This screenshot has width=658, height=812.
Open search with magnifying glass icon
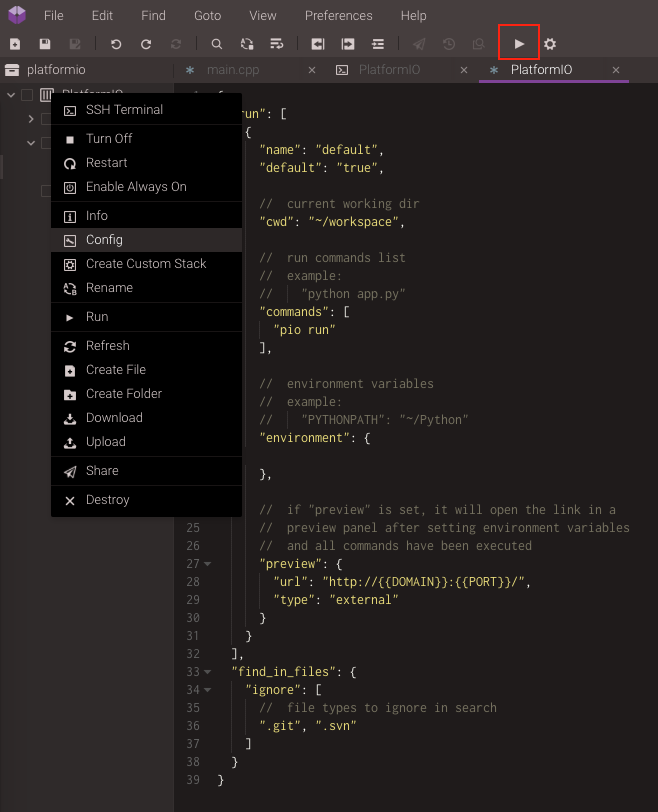click(x=217, y=44)
